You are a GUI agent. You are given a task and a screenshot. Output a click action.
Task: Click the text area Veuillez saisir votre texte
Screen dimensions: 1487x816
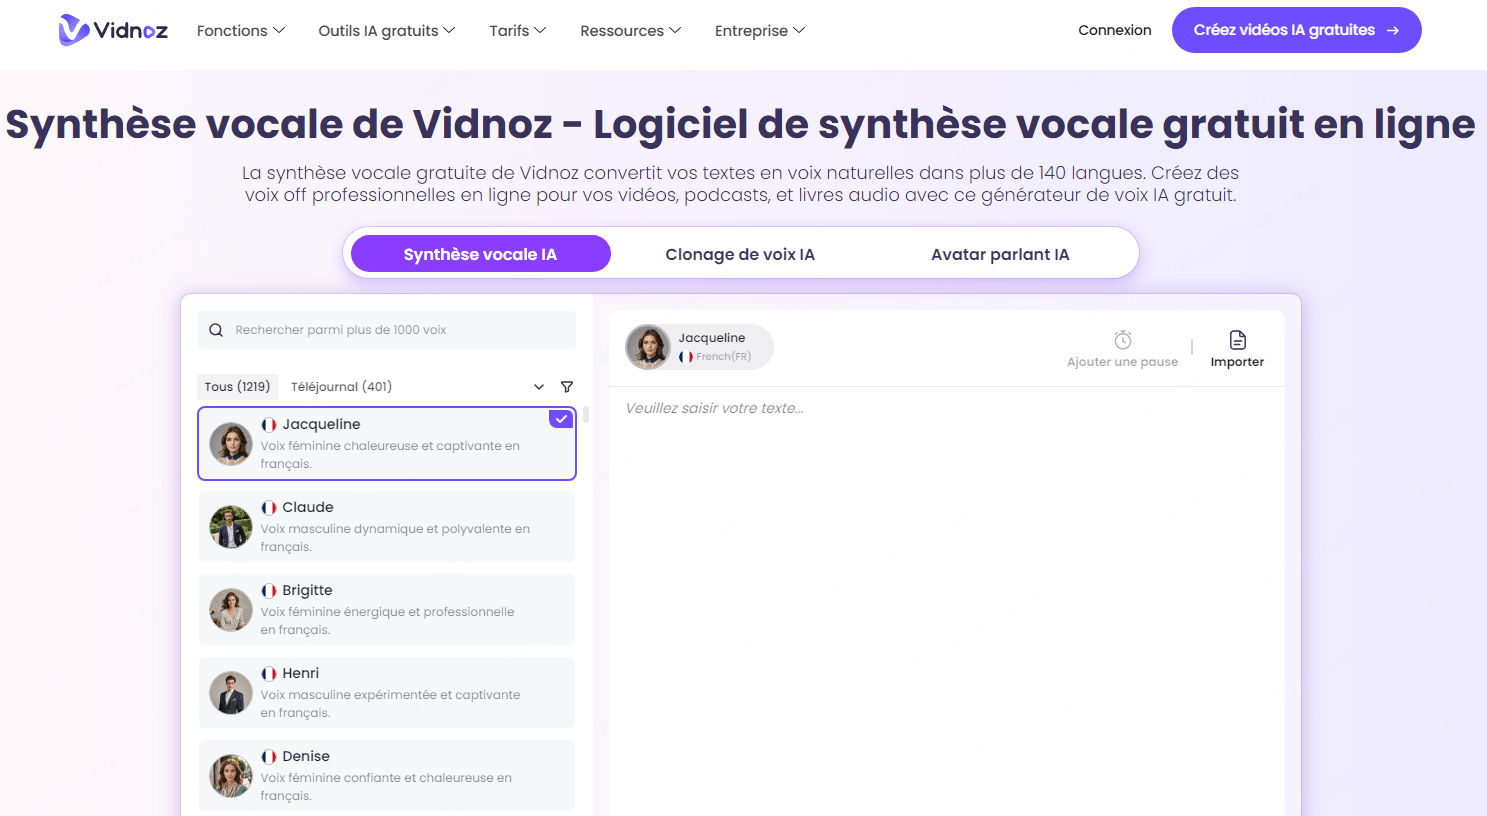point(946,600)
